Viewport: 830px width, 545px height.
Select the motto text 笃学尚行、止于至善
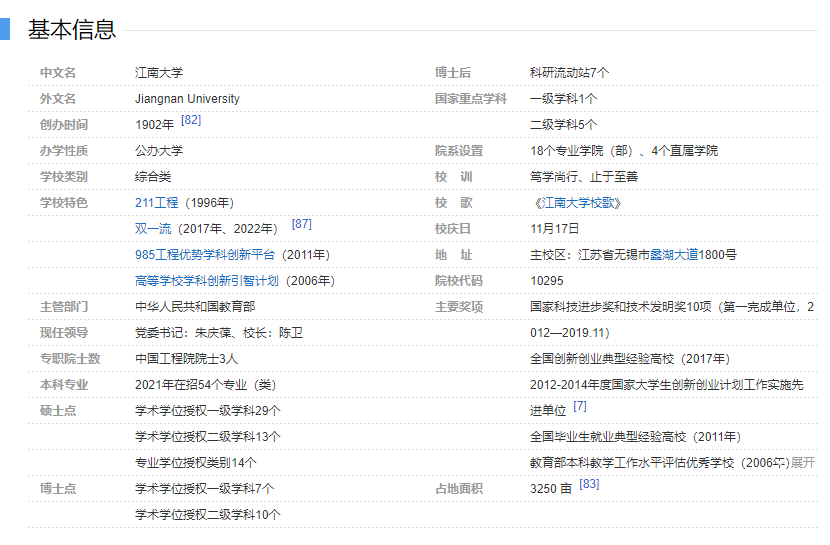coord(583,177)
